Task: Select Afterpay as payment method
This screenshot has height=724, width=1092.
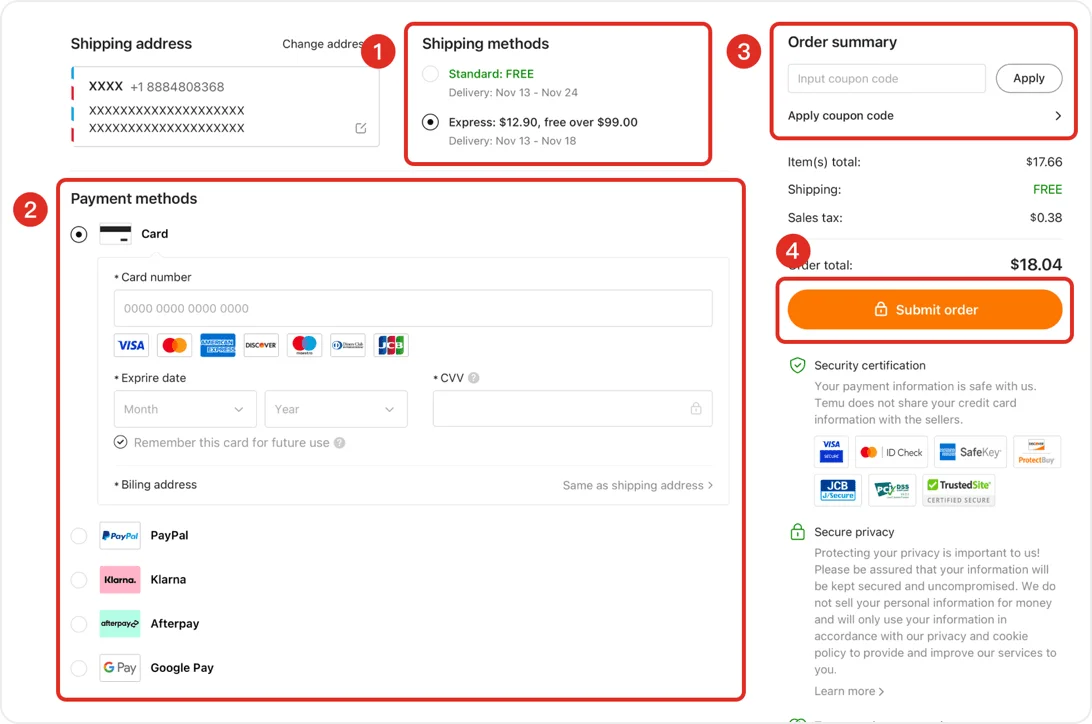Action: [78, 623]
